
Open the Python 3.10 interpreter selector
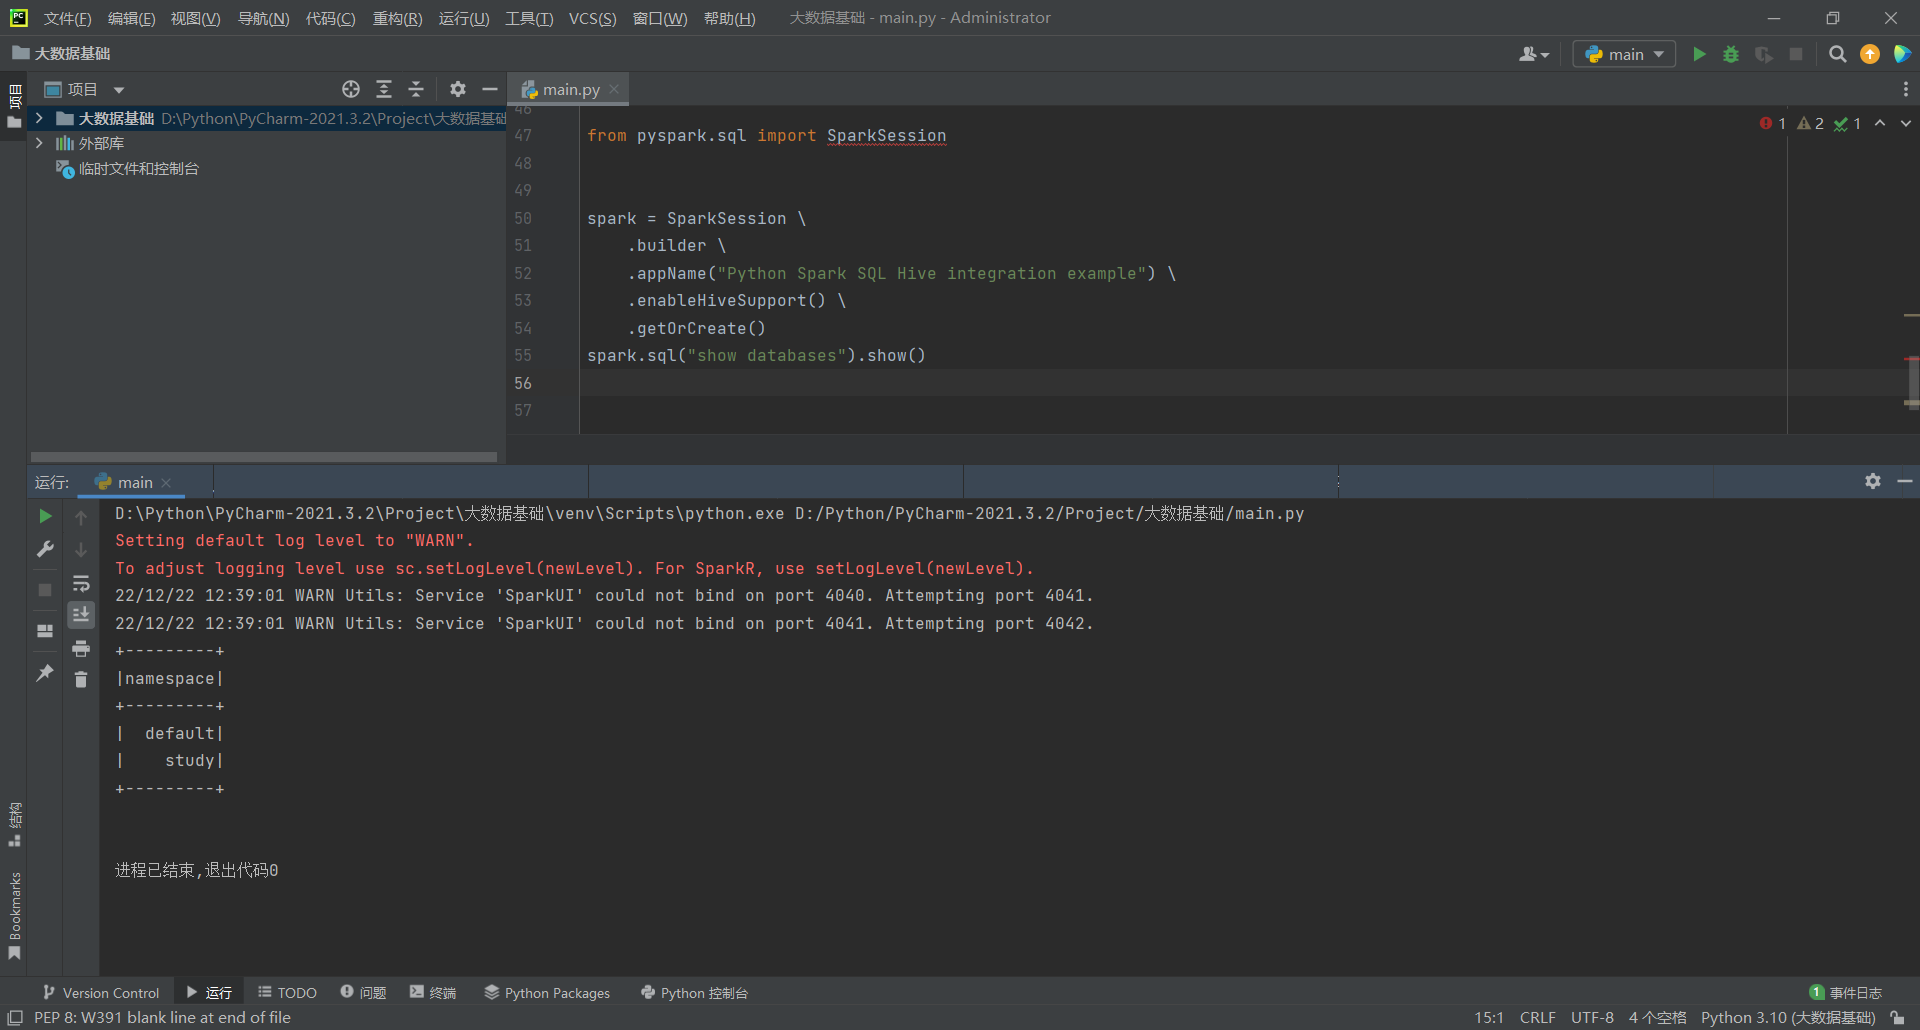pos(1788,1018)
